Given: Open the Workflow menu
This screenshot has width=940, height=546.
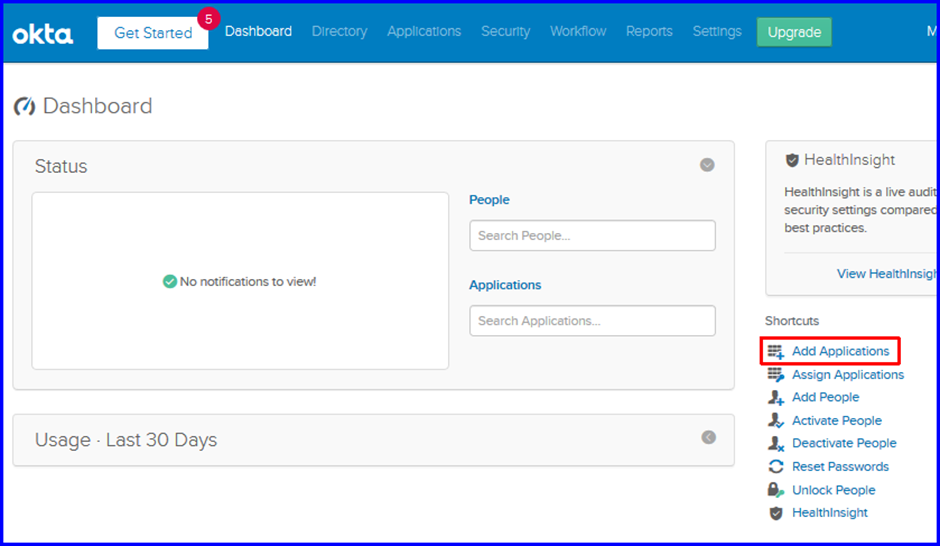Looking at the screenshot, I should pos(578,31).
